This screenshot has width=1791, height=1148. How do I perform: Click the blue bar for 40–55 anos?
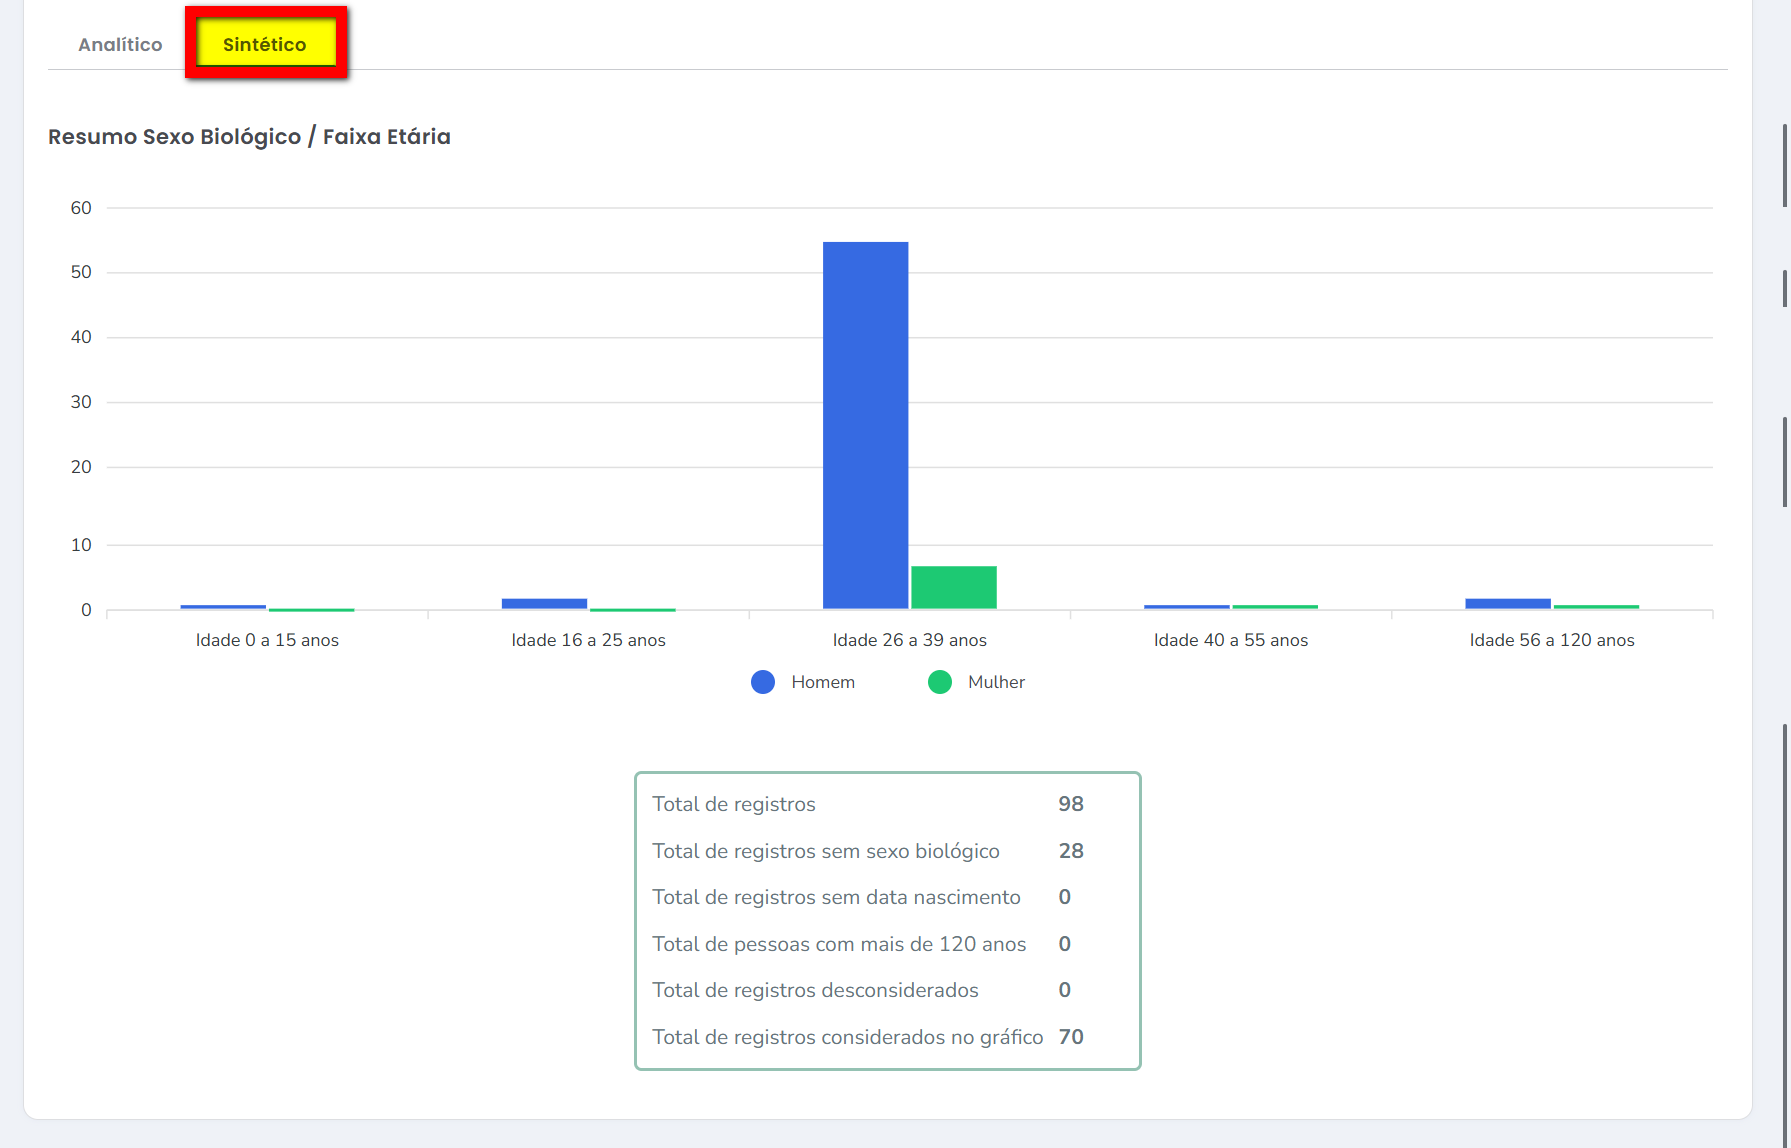(1186, 607)
